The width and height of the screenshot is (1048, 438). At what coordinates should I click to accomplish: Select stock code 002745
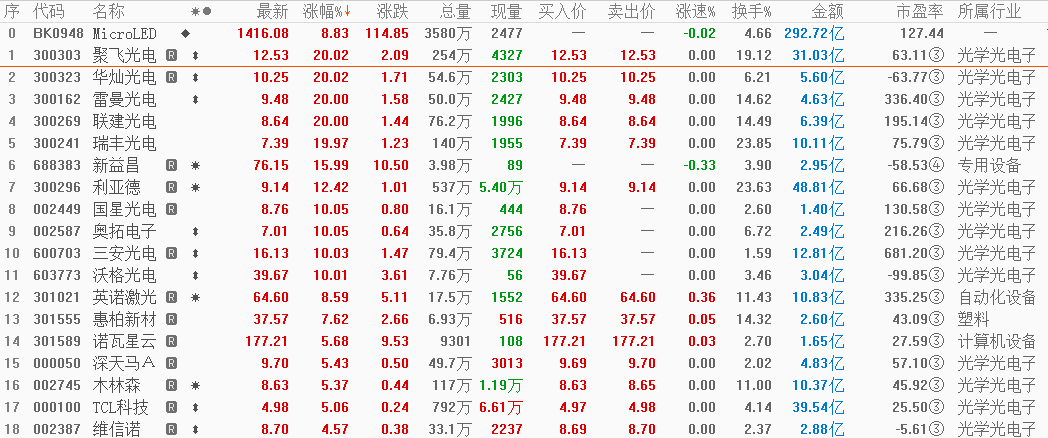57,386
